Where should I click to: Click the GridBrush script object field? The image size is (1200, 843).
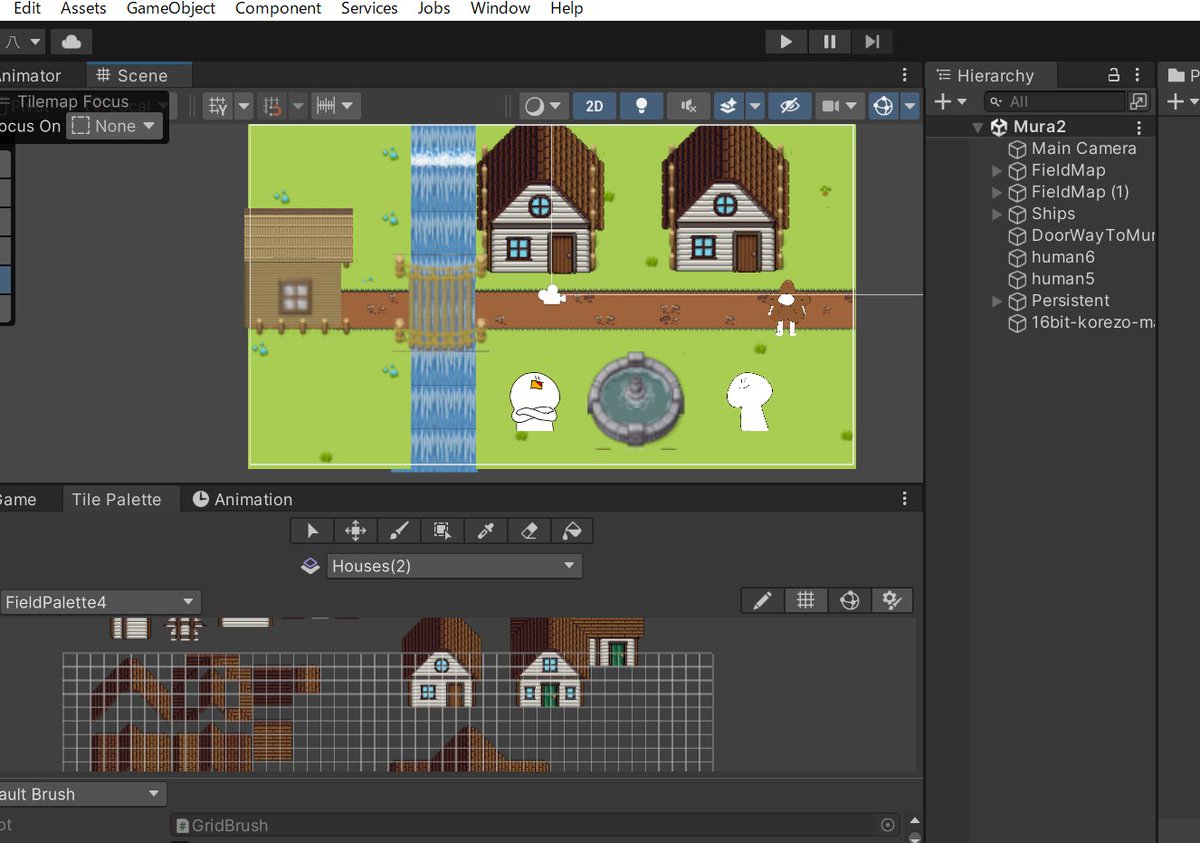535,826
